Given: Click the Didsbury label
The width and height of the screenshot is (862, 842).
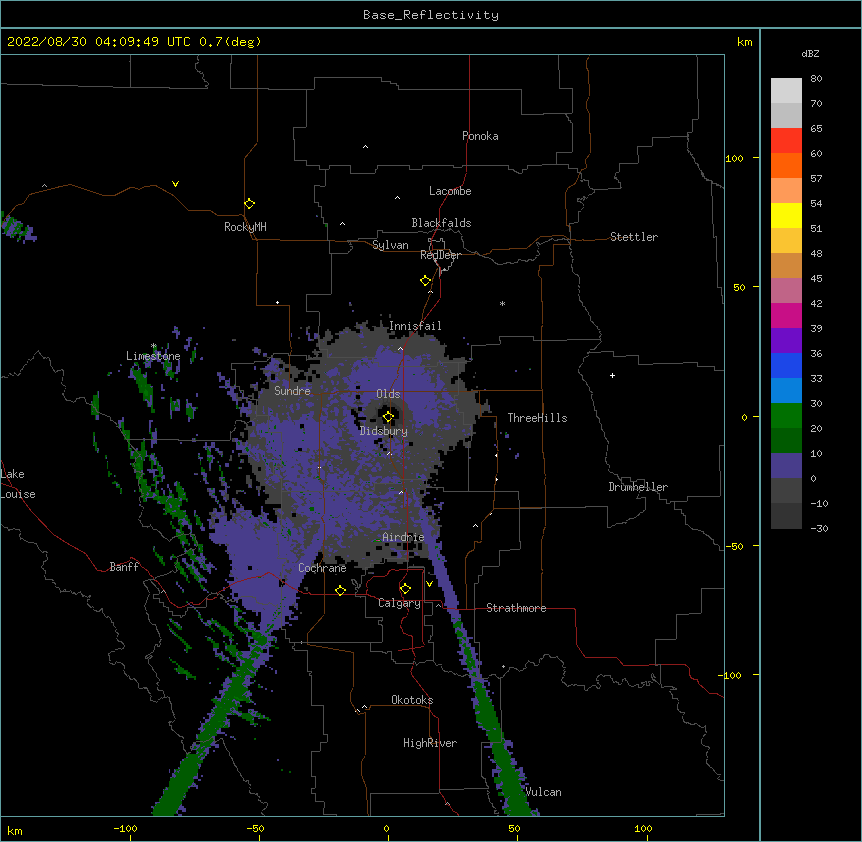Looking at the screenshot, I should pos(384,431).
